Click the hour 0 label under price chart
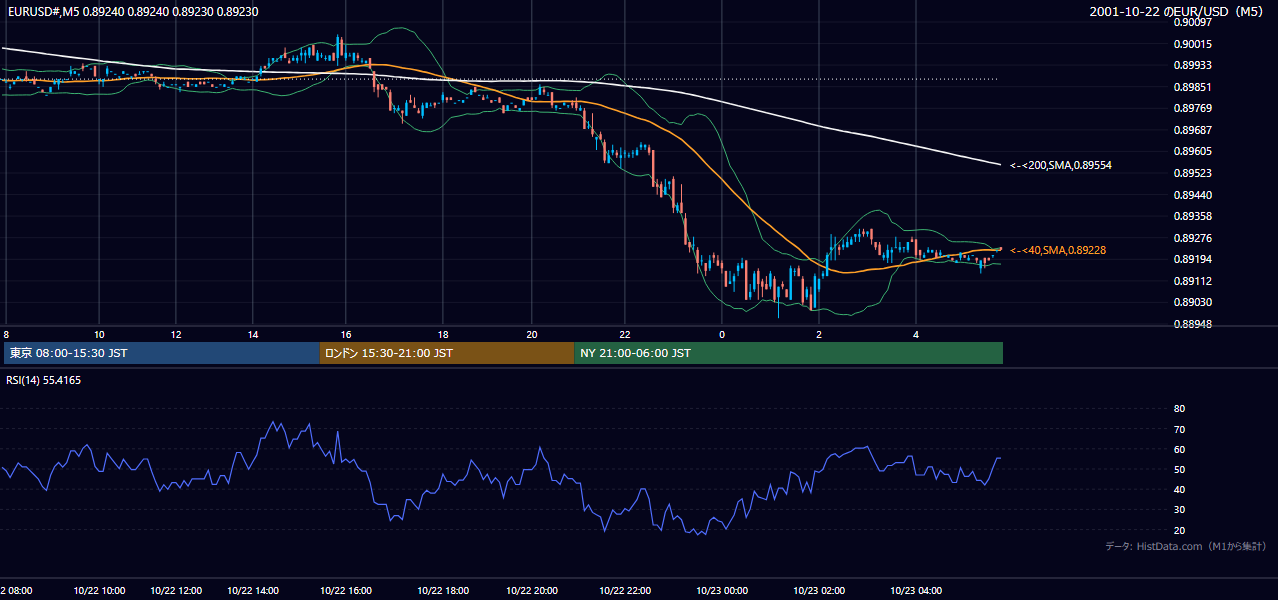Viewport: 1278px width, 600px height. [x=721, y=334]
